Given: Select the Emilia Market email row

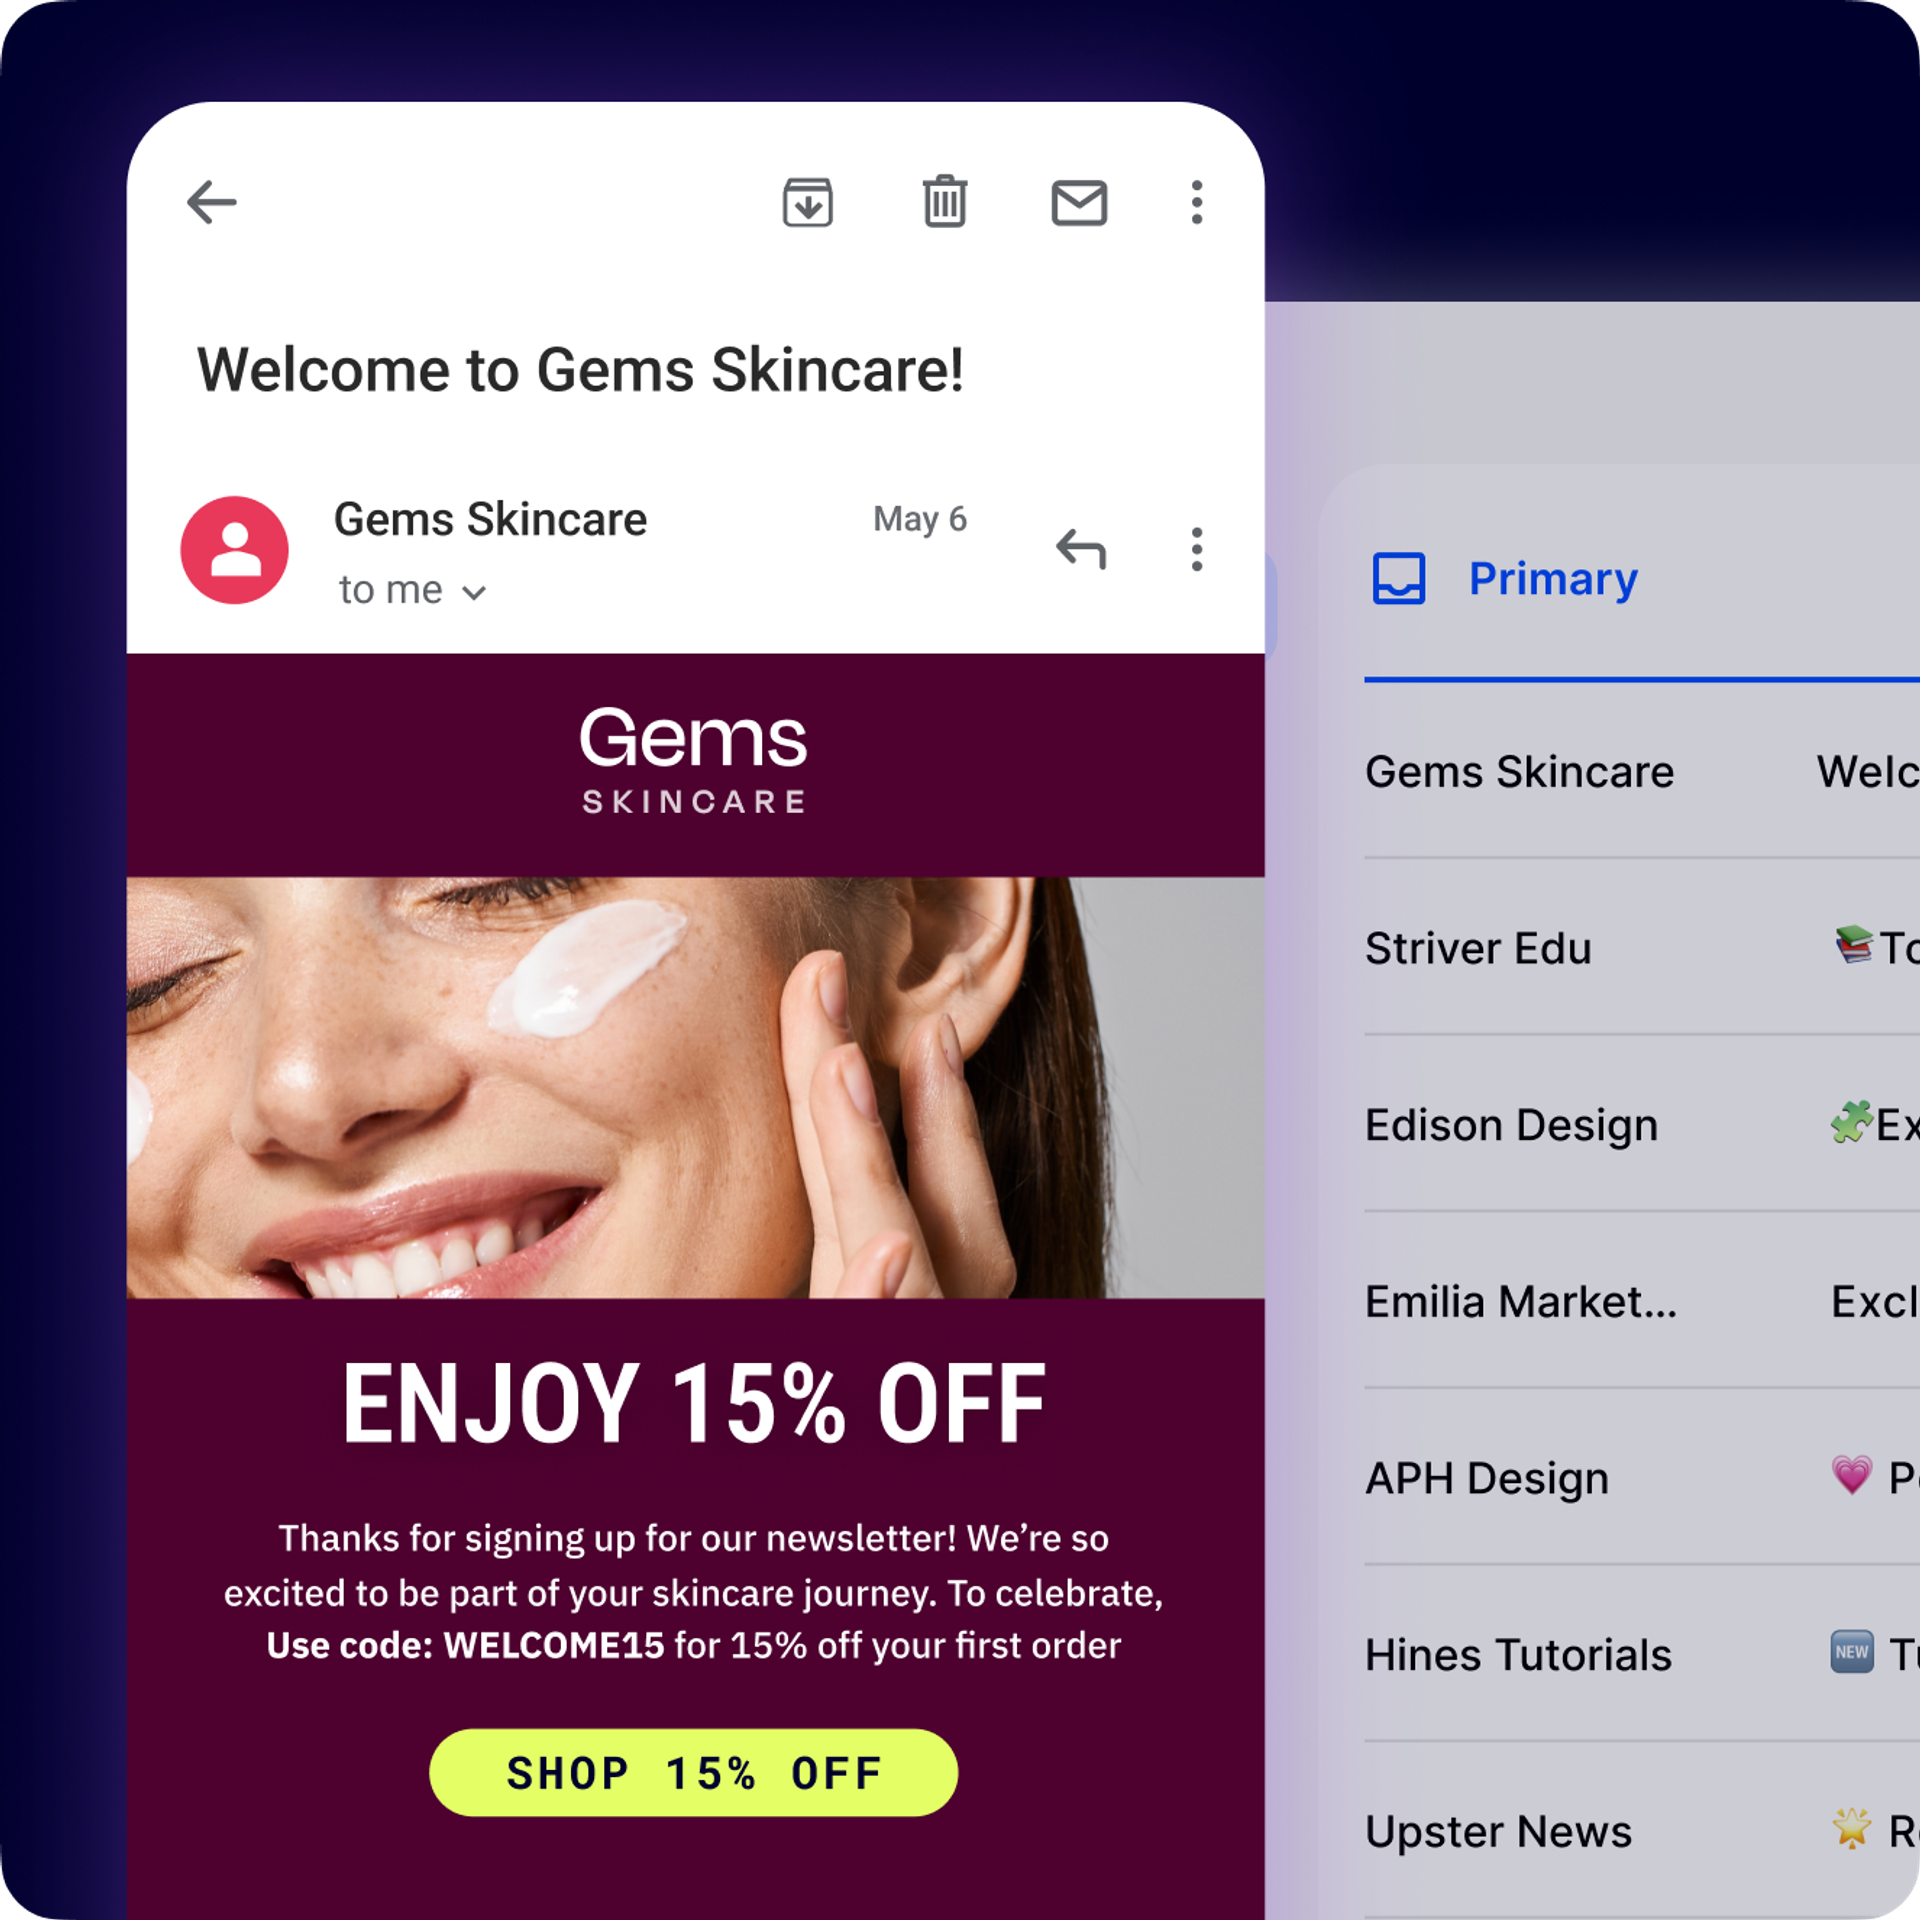Looking at the screenshot, I should tap(1642, 1301).
